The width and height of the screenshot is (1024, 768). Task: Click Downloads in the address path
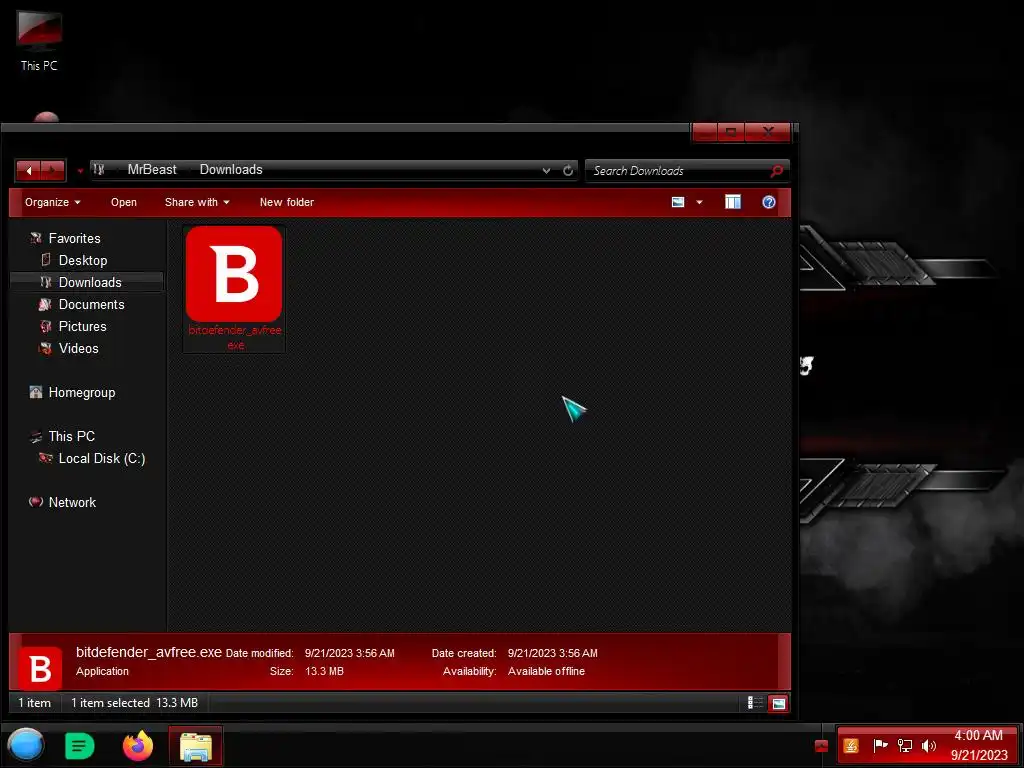coord(231,170)
